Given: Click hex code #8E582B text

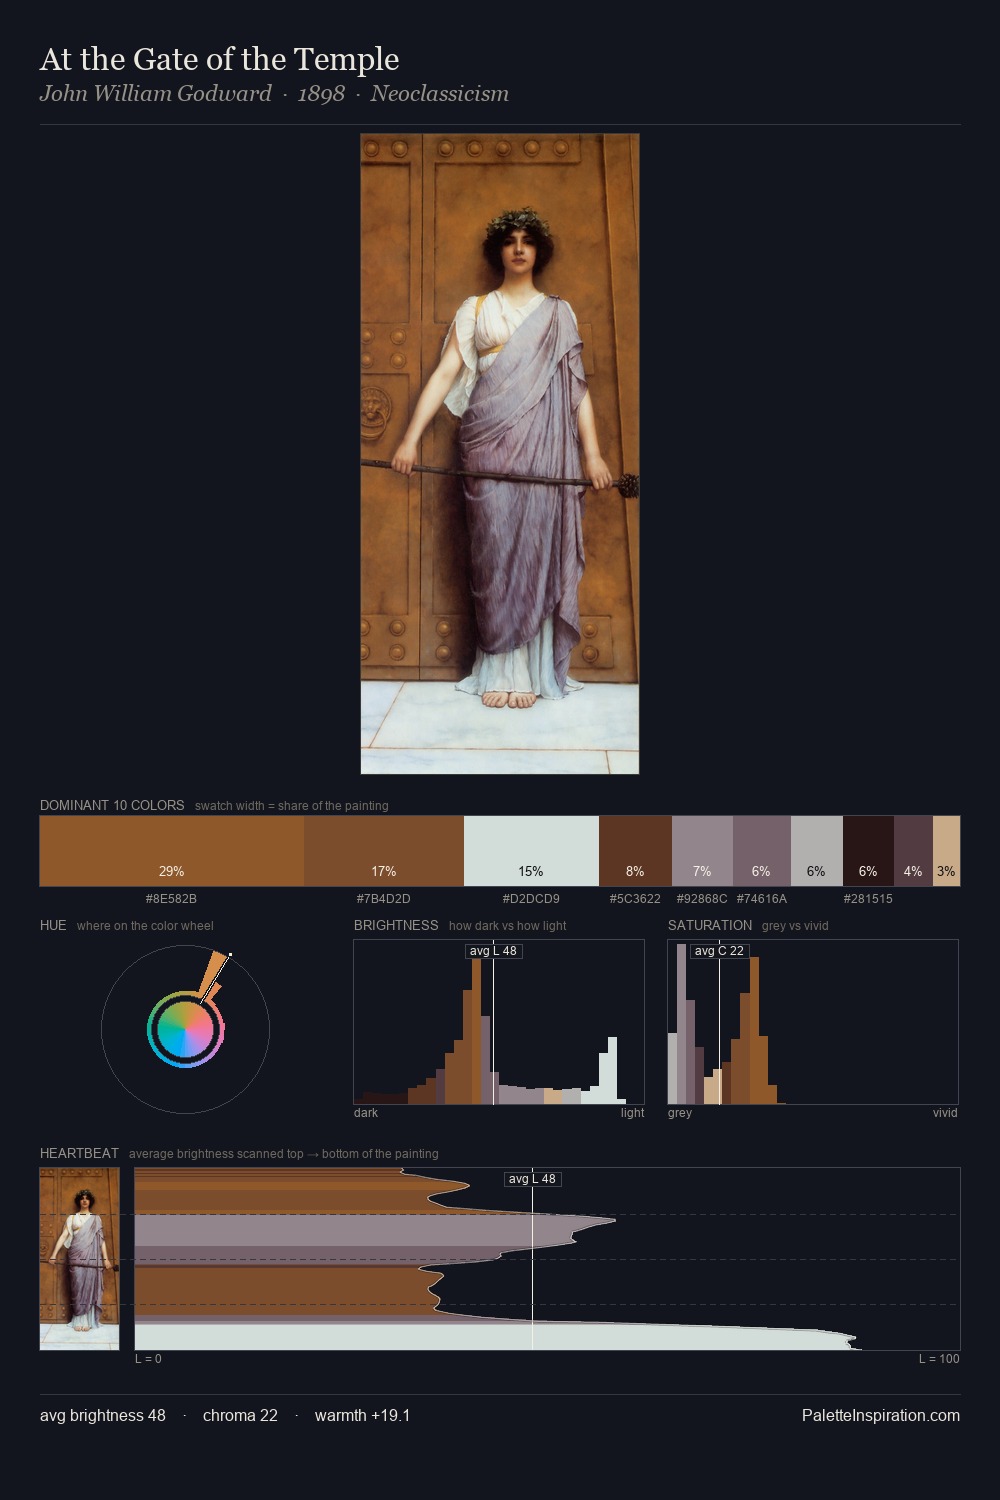Looking at the screenshot, I should [171, 899].
